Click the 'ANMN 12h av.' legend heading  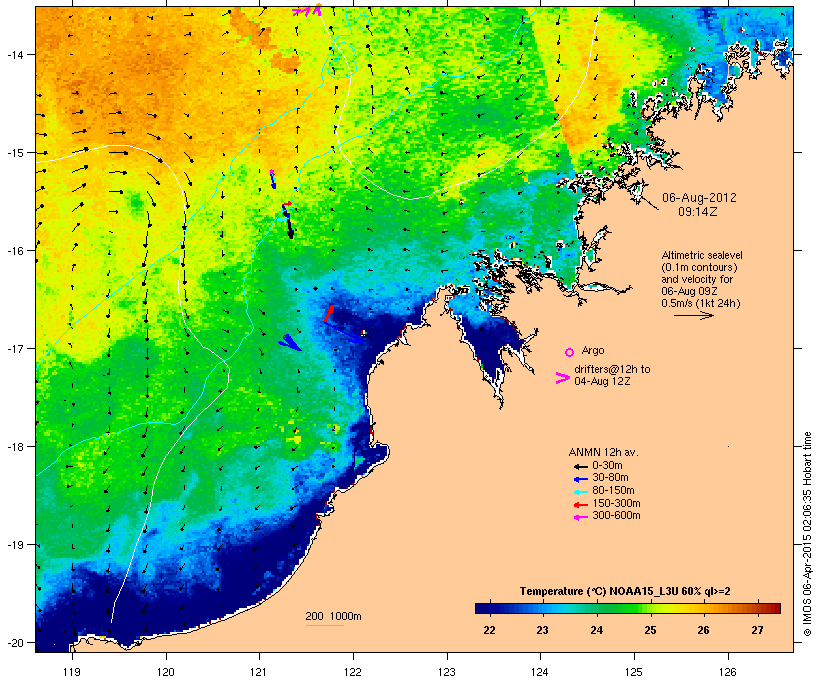pyautogui.click(x=603, y=452)
